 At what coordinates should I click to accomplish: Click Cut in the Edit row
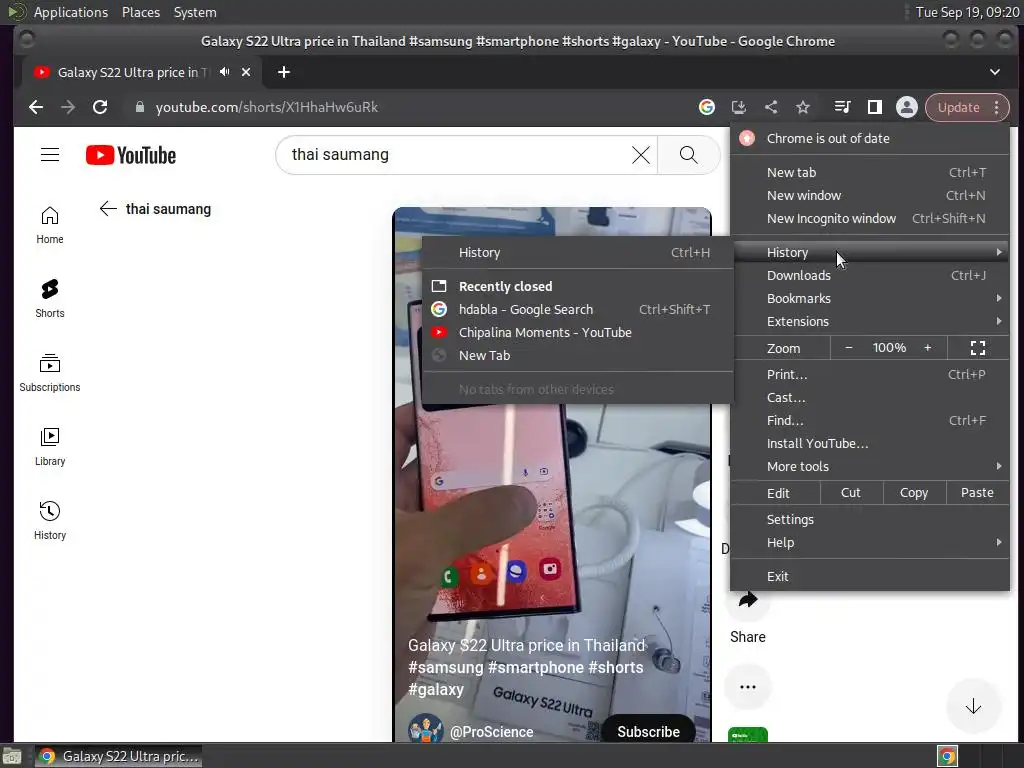coord(850,493)
